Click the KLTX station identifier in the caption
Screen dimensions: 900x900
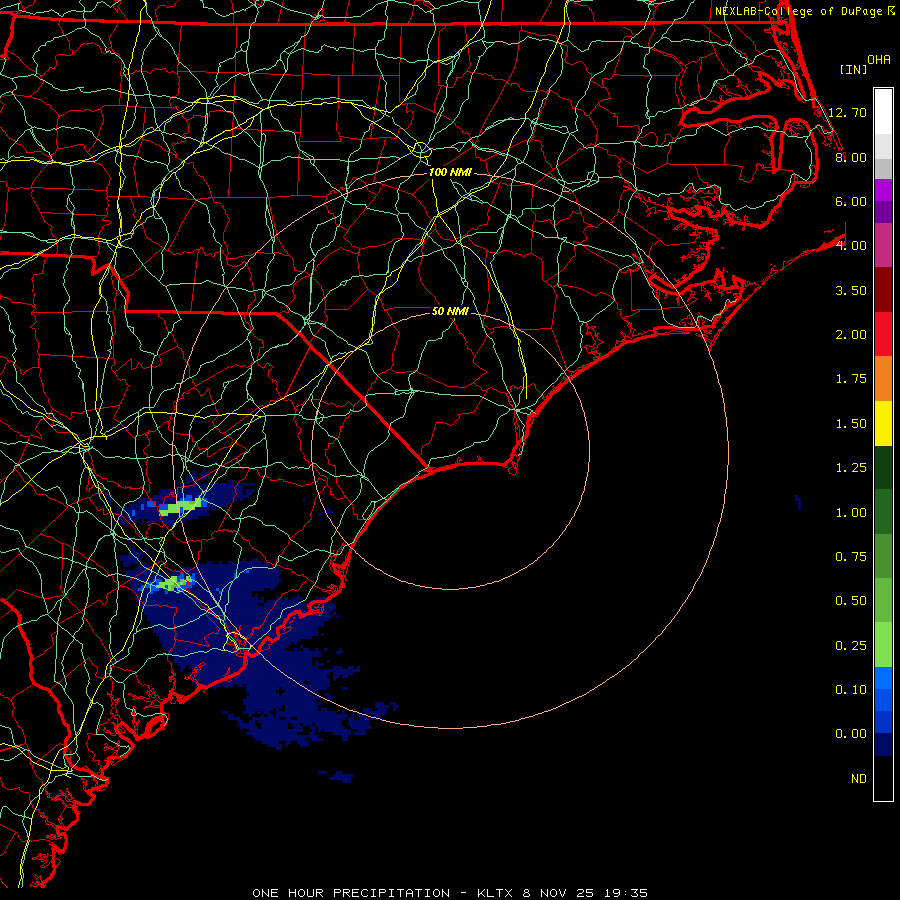click(496, 893)
